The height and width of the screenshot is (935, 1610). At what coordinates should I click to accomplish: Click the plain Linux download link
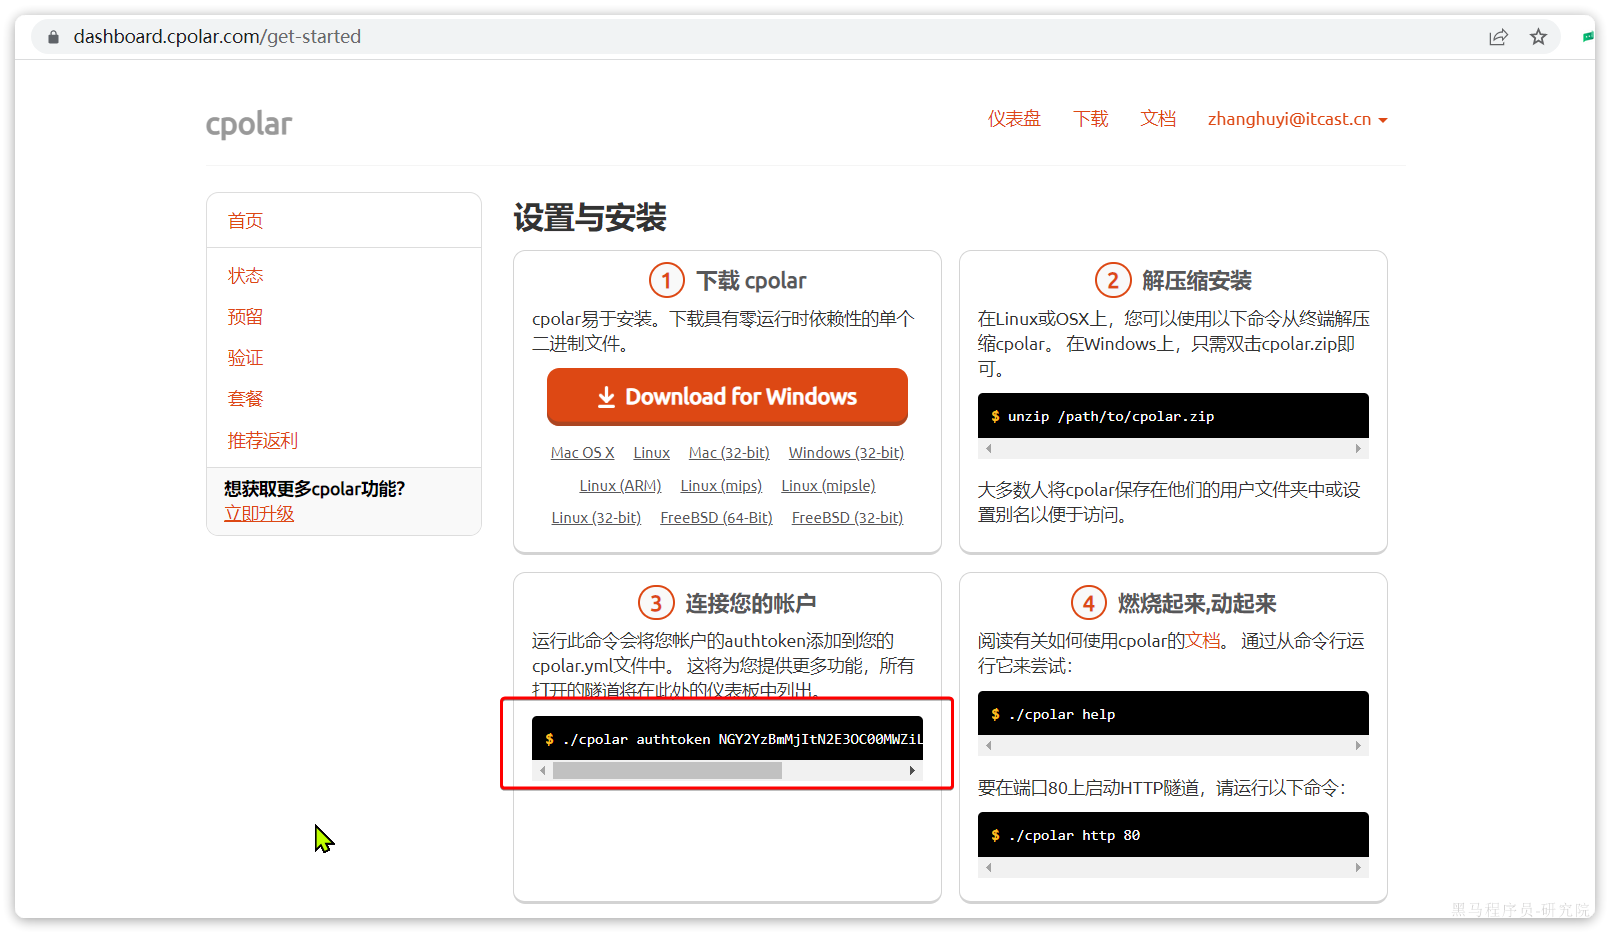click(x=652, y=453)
